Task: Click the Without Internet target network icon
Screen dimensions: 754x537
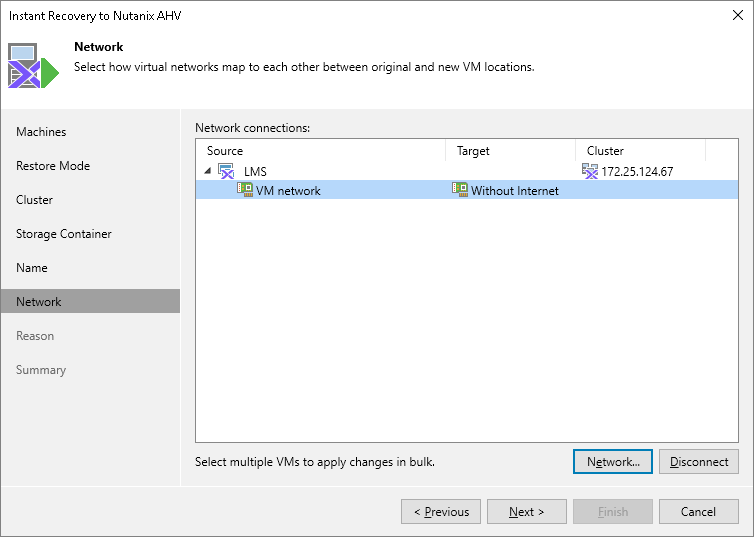Action: coord(460,190)
